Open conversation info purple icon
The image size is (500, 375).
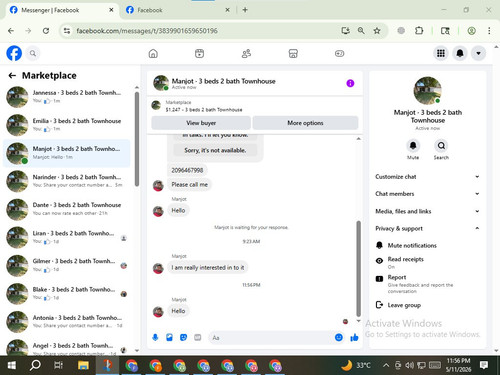[350, 83]
